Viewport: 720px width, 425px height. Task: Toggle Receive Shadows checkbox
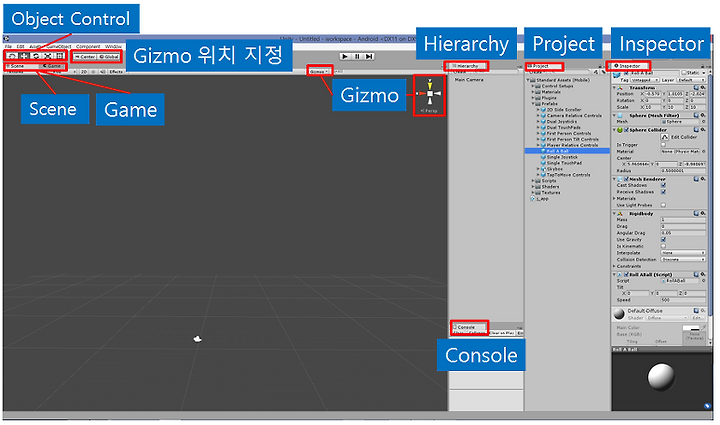tap(663, 191)
